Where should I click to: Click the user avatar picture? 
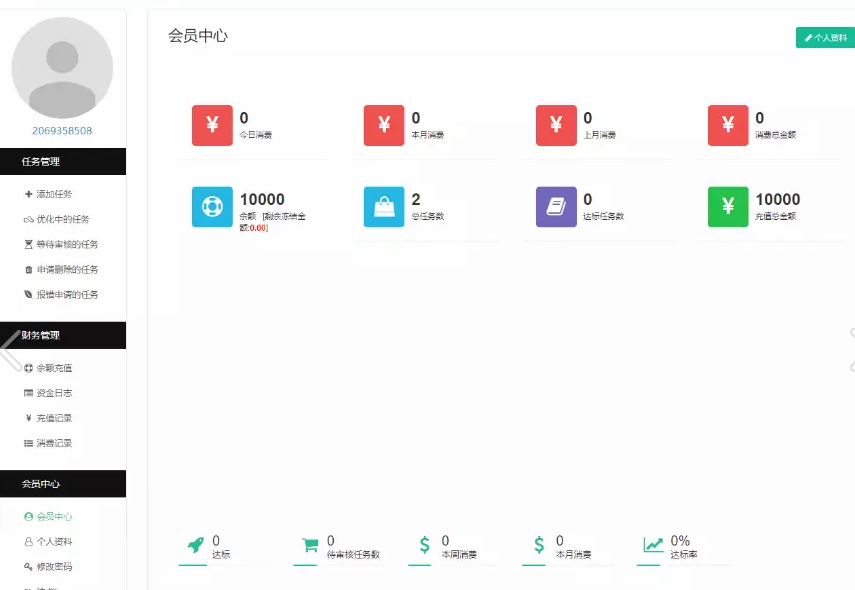click(x=62, y=68)
